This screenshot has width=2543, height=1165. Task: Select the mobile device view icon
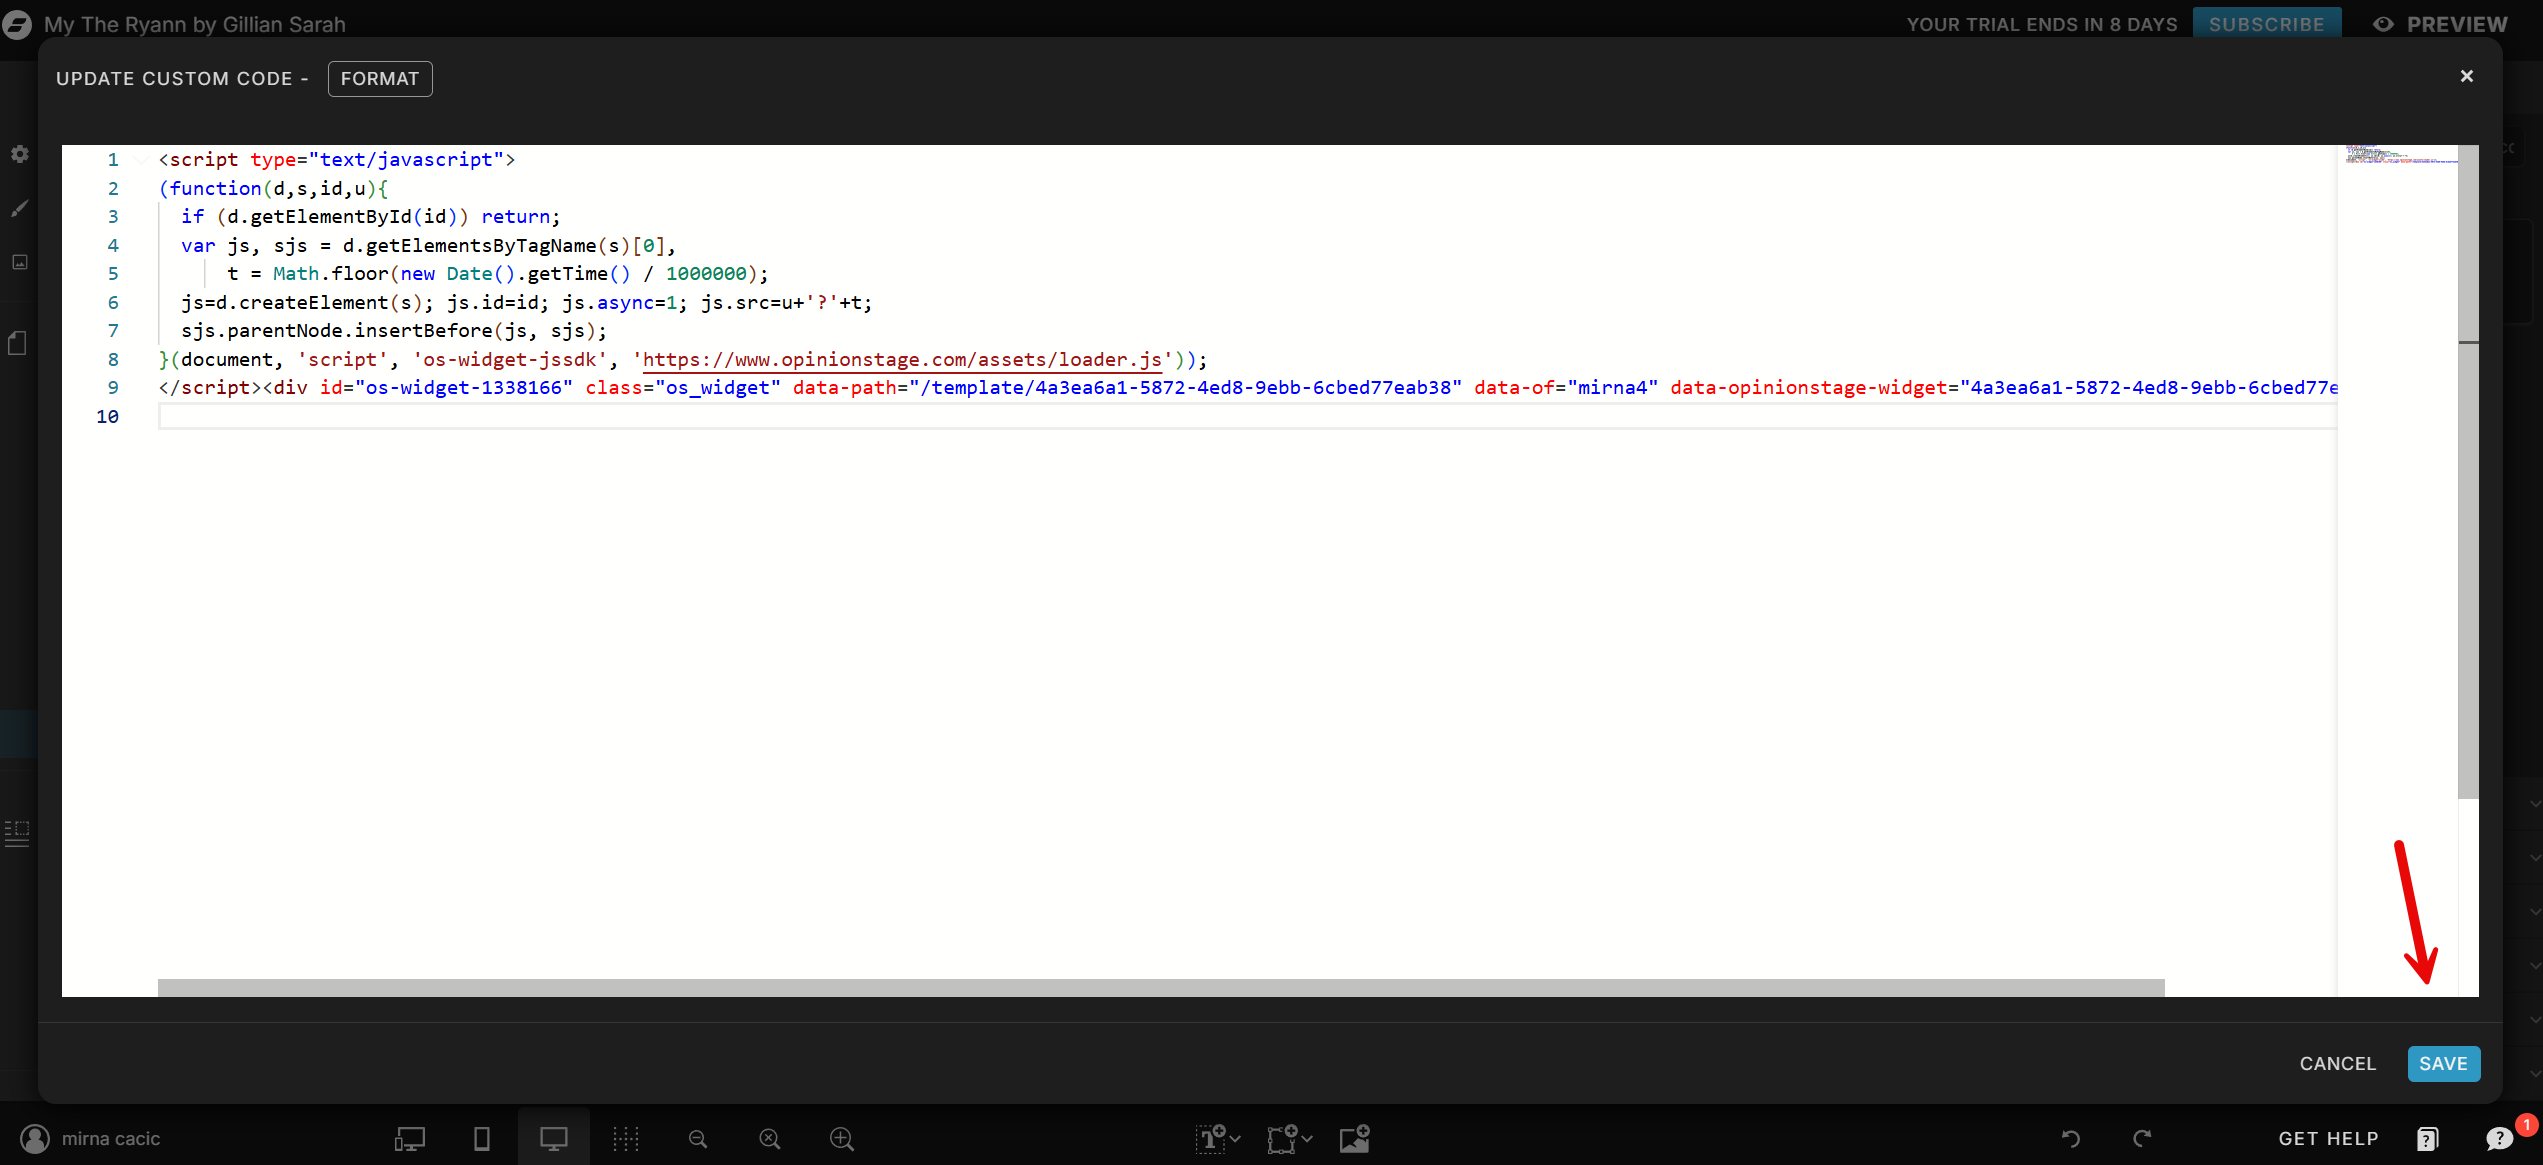[481, 1138]
